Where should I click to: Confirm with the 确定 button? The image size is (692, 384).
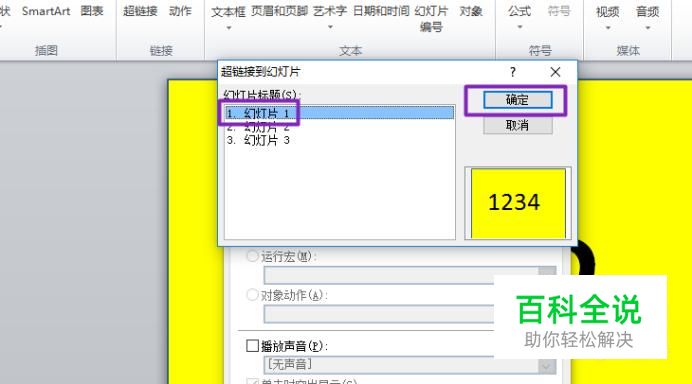pos(517,100)
